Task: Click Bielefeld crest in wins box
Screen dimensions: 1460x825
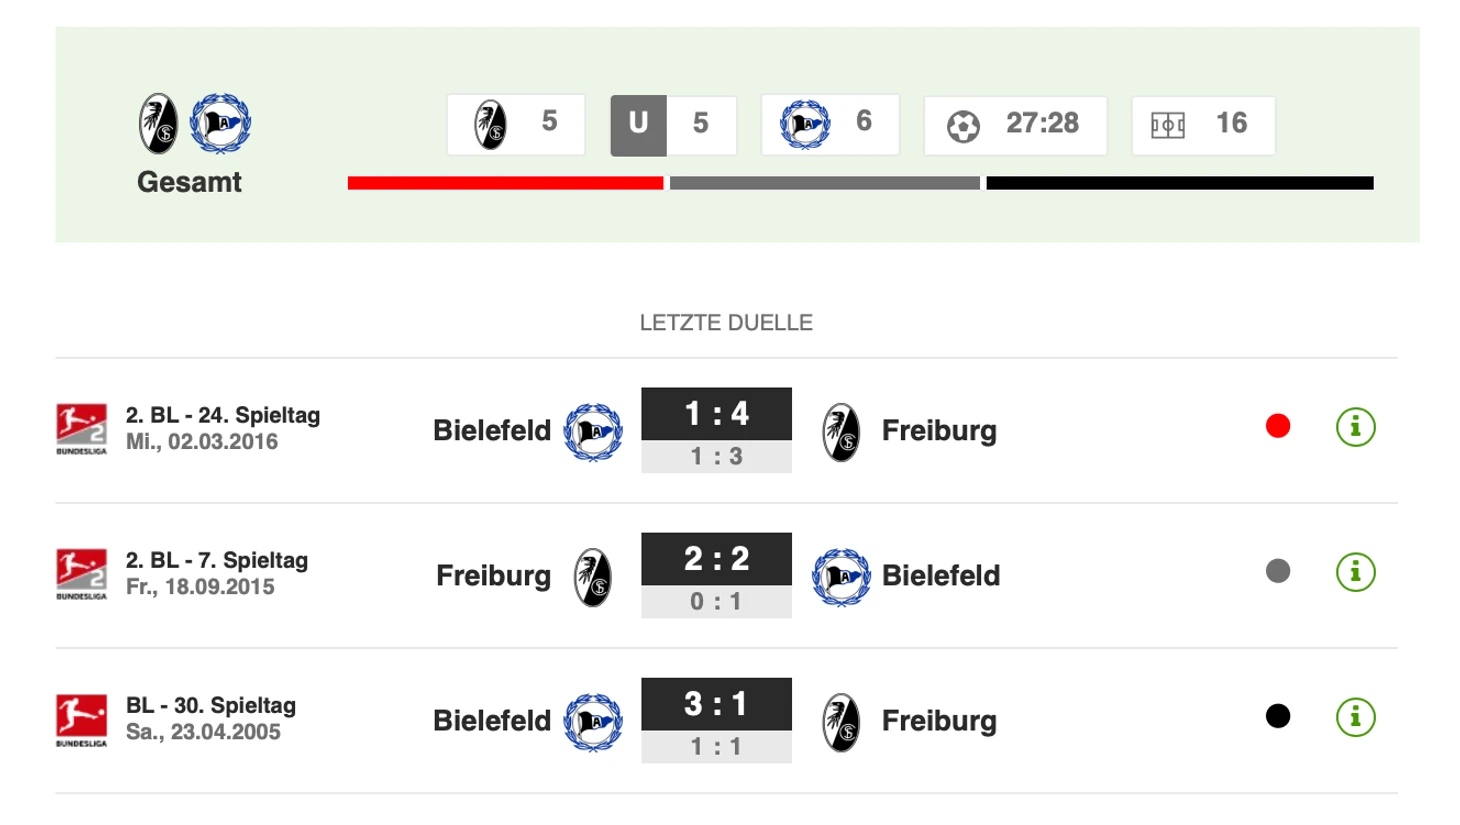Action: tap(805, 125)
